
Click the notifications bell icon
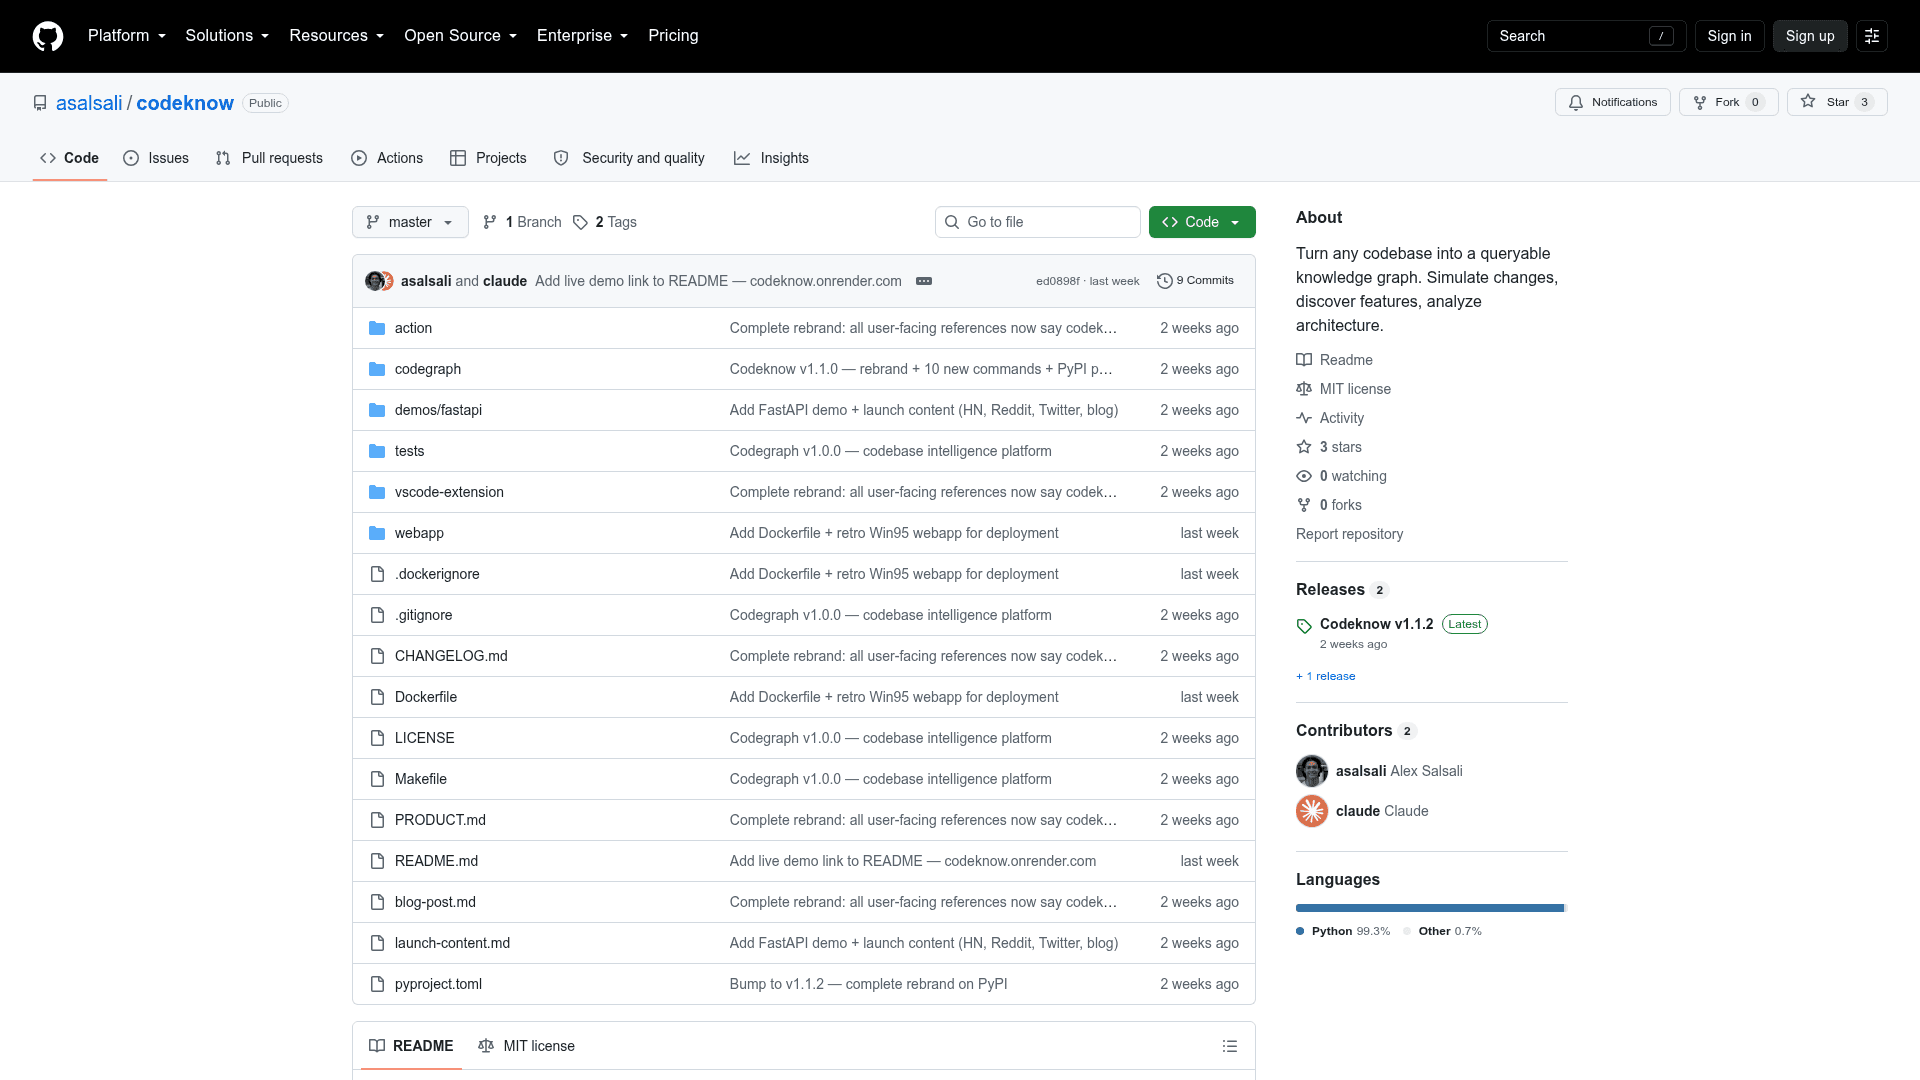coord(1576,102)
